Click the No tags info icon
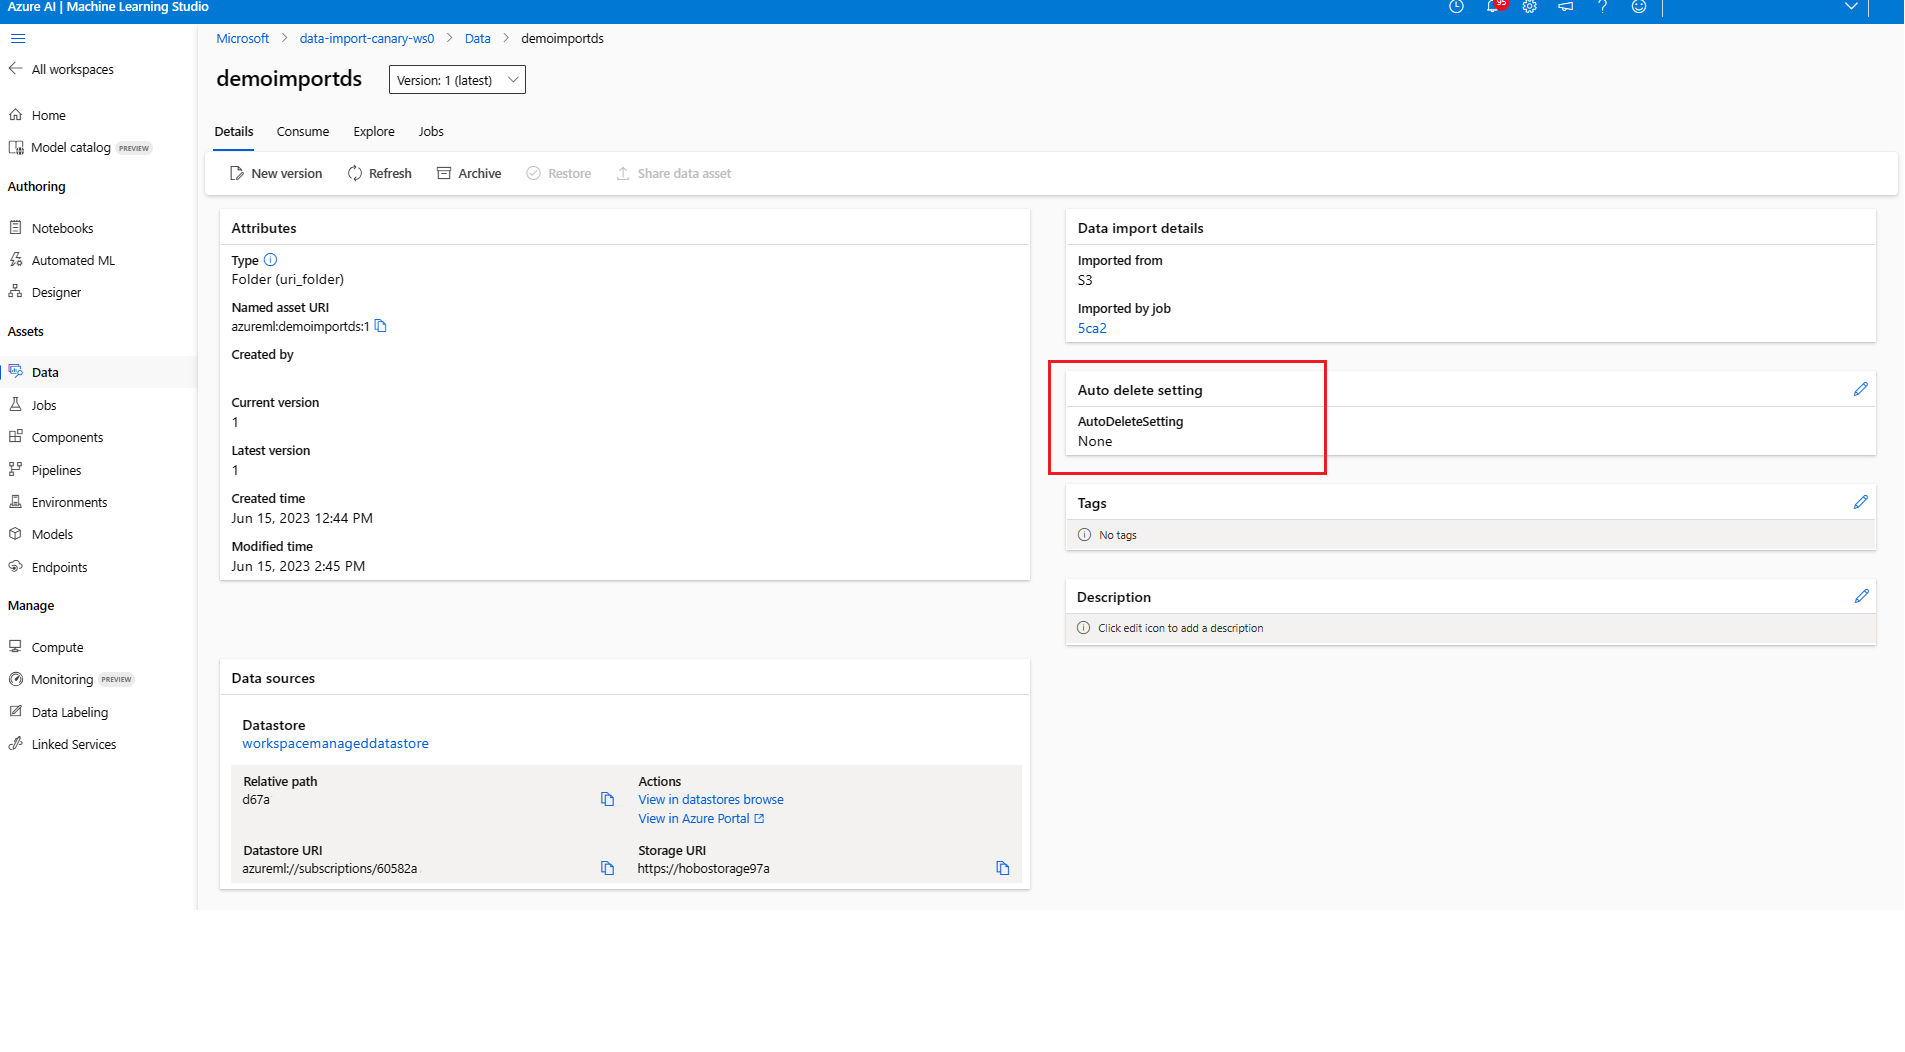 (x=1084, y=535)
